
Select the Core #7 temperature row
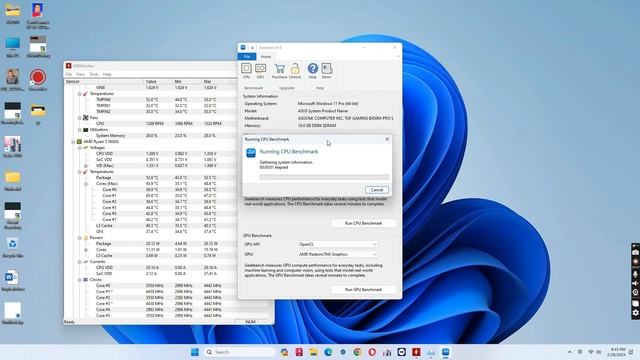[x=151, y=220]
